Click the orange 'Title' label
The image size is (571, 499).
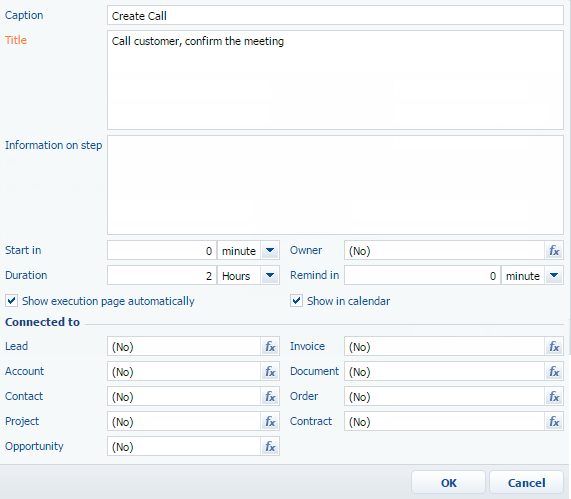(16, 40)
